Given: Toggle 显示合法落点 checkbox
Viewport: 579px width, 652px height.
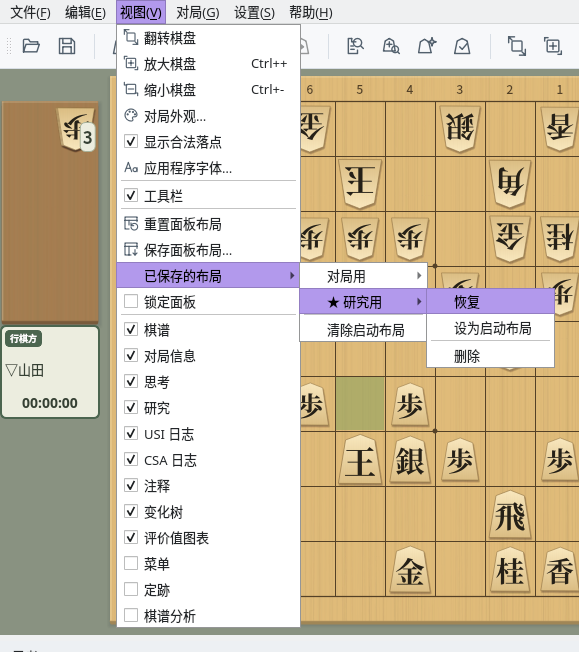Looking at the screenshot, I should [x=131, y=141].
